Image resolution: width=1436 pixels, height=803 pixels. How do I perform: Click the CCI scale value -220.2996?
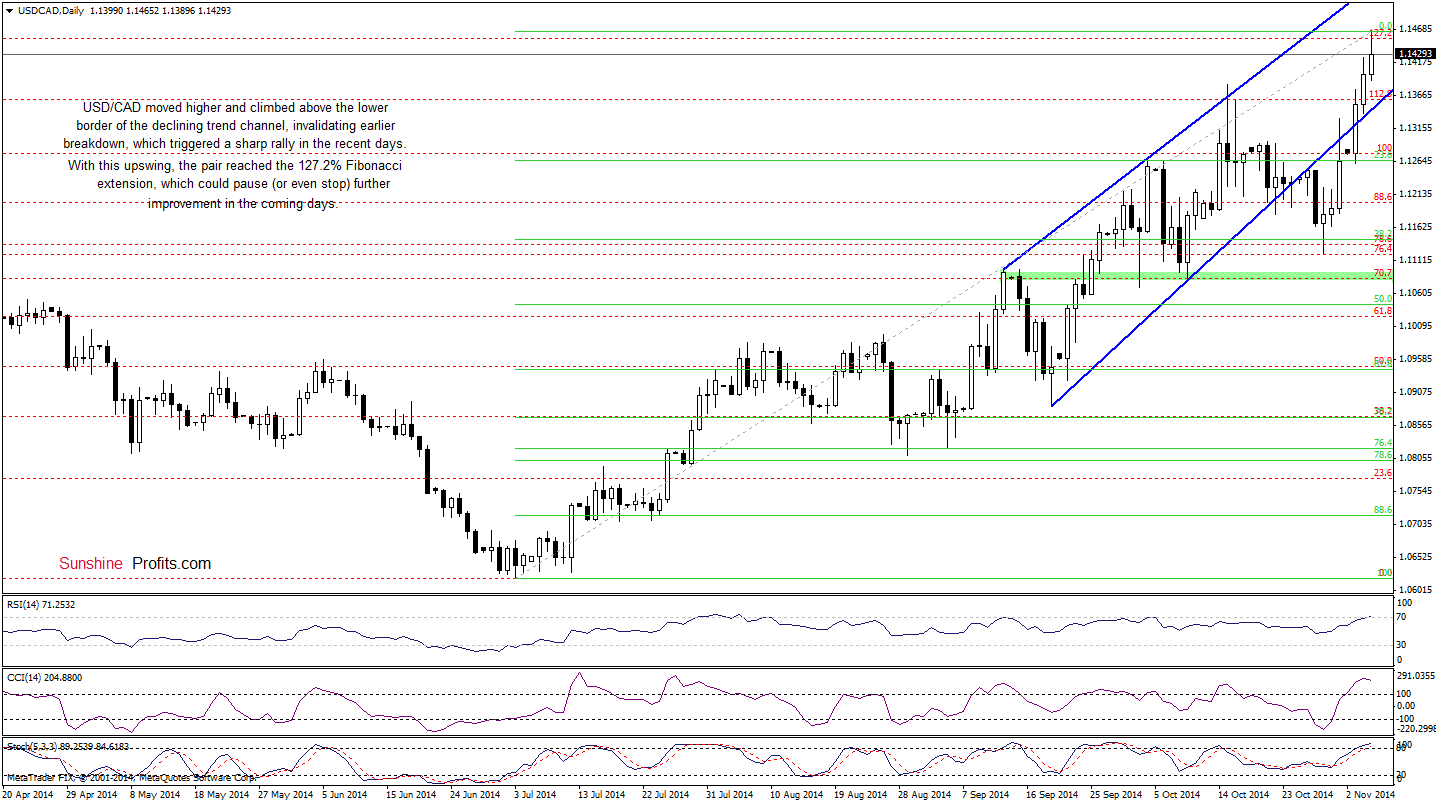pos(1414,728)
